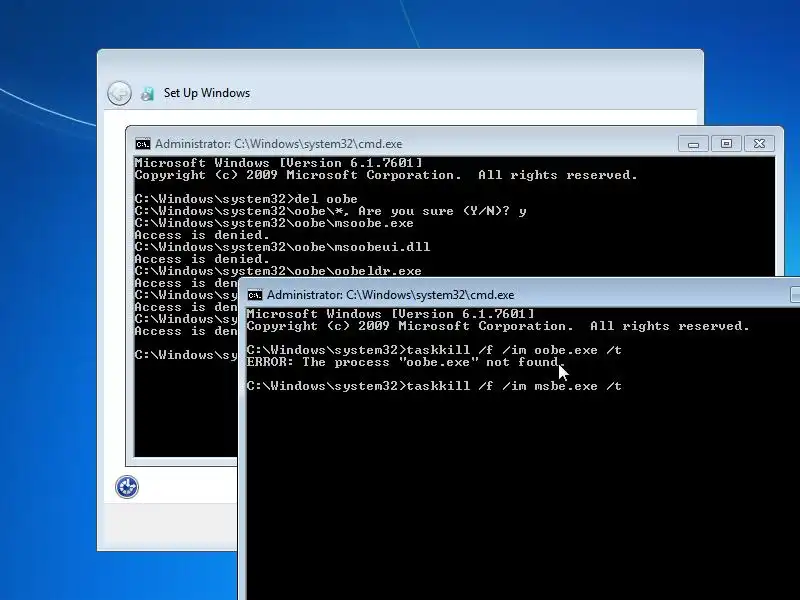
Task: Click the 'del oobe' command line in rear window
Action: [246, 199]
